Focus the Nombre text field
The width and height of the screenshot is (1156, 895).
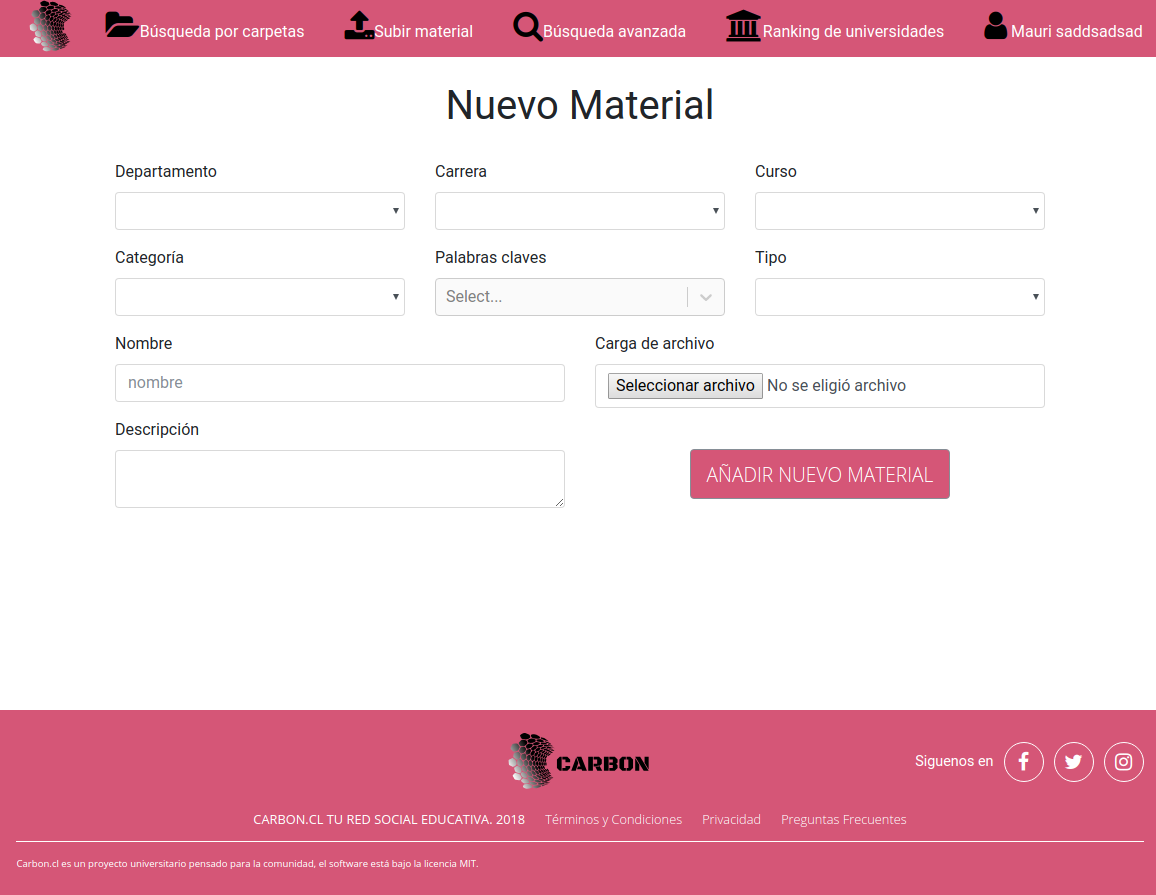point(340,383)
